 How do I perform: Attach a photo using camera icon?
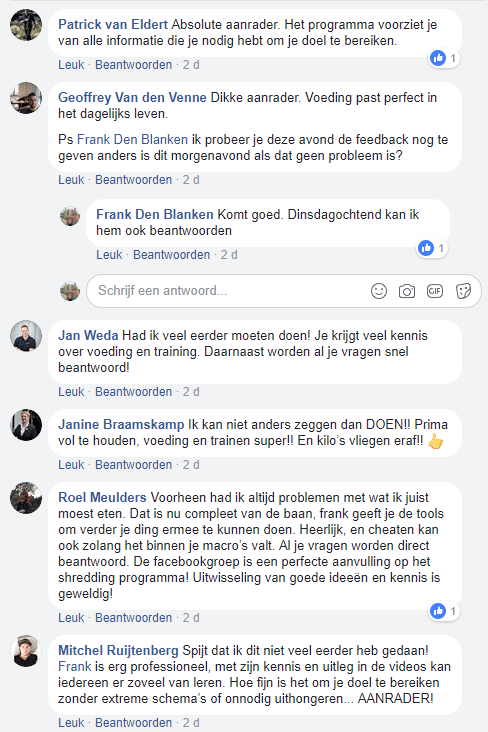[x=407, y=291]
